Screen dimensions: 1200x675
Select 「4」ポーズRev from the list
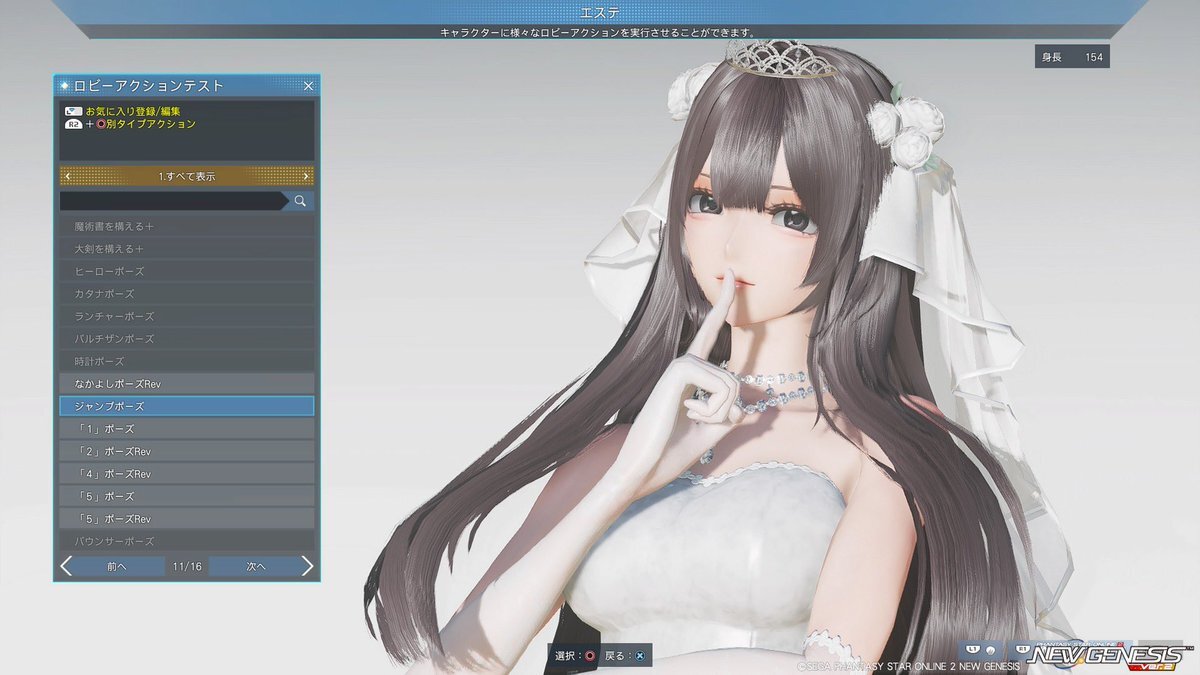pos(187,474)
